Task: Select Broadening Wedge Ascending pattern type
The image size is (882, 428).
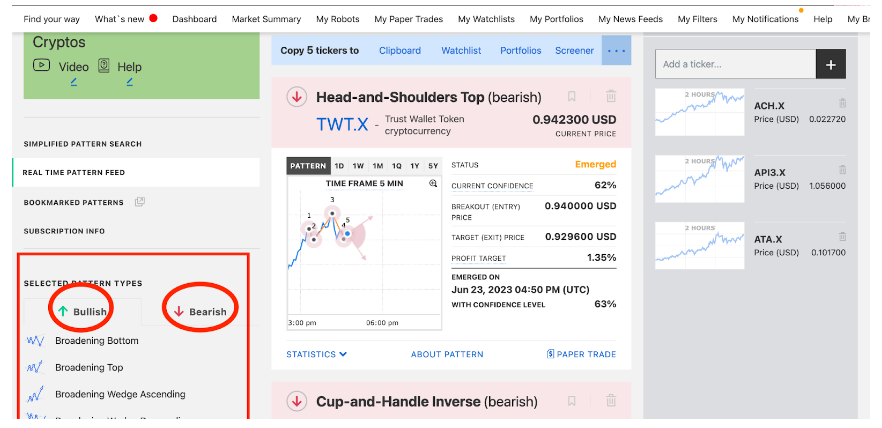Action: (x=120, y=394)
